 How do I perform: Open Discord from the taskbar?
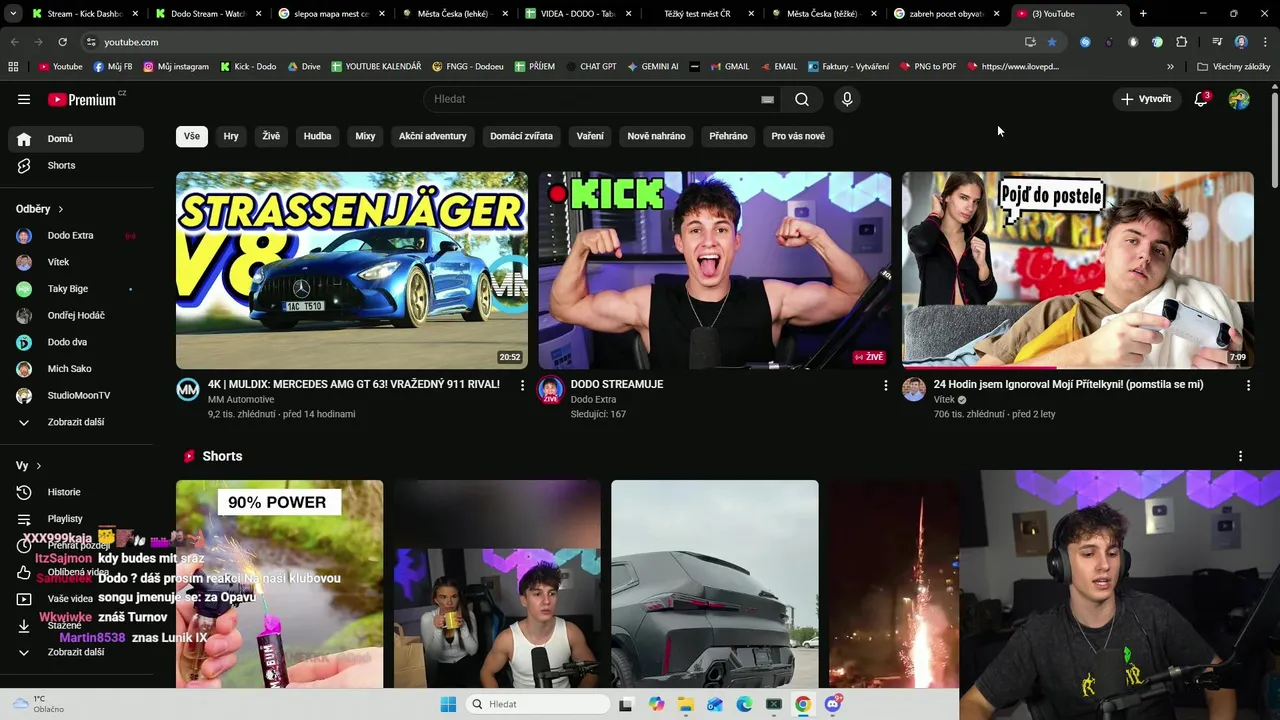(833, 704)
